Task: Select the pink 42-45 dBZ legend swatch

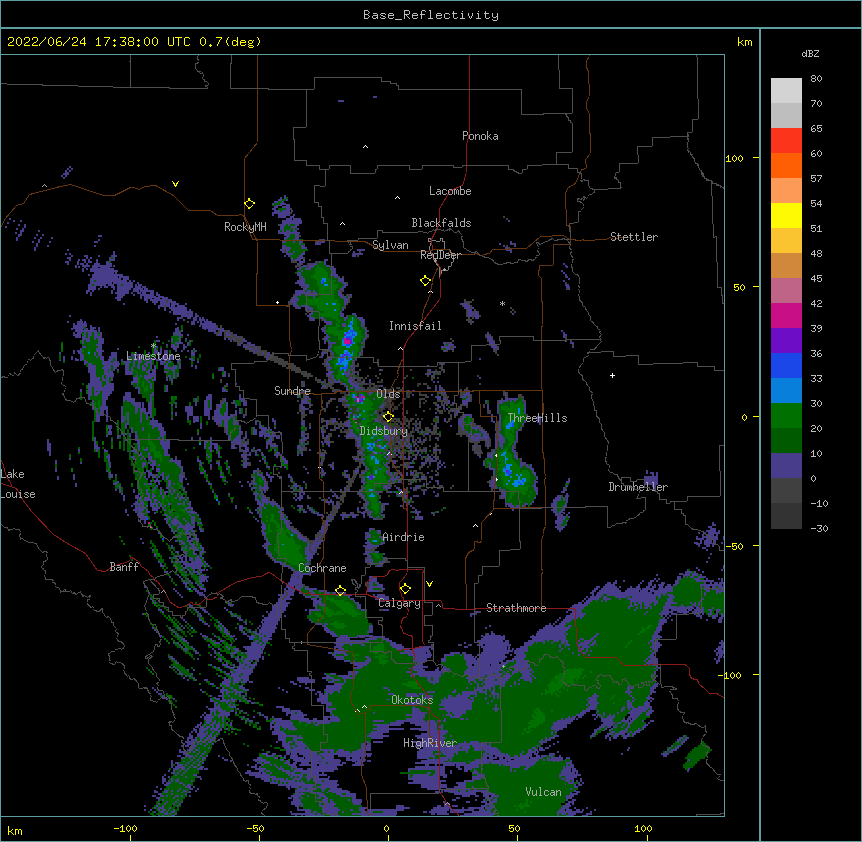Action: point(786,291)
